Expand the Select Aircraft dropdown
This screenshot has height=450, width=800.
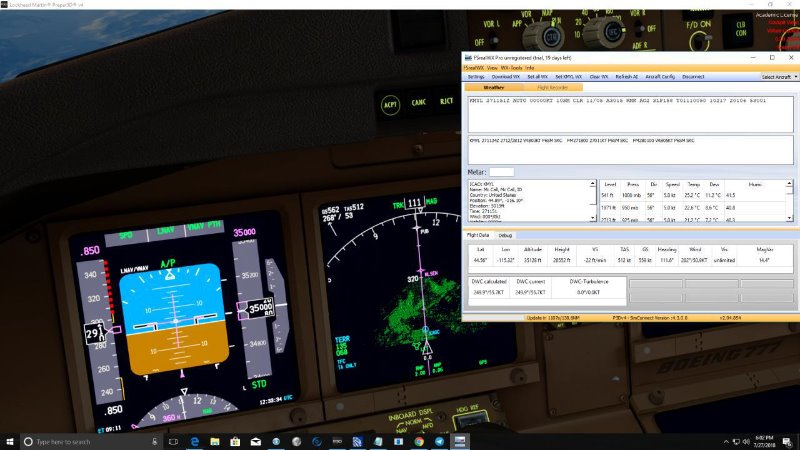[779, 77]
